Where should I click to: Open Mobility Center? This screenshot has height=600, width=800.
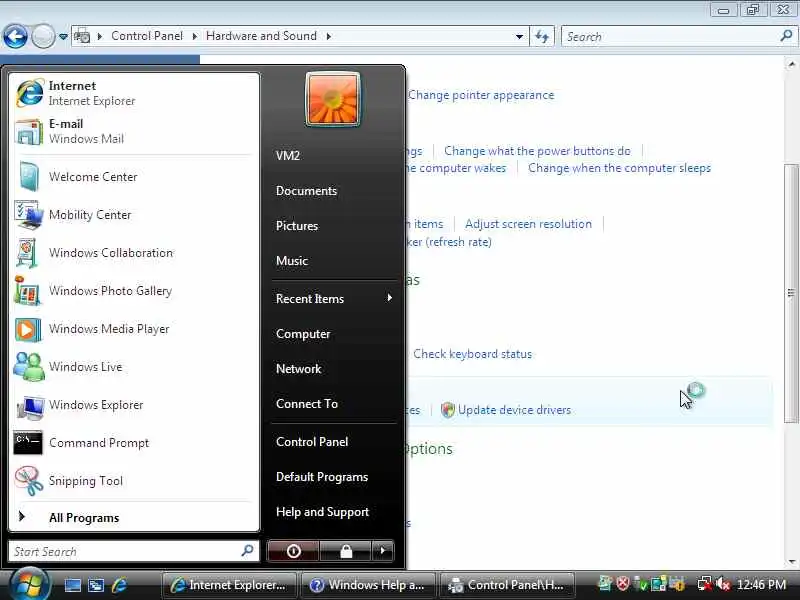(x=134, y=215)
